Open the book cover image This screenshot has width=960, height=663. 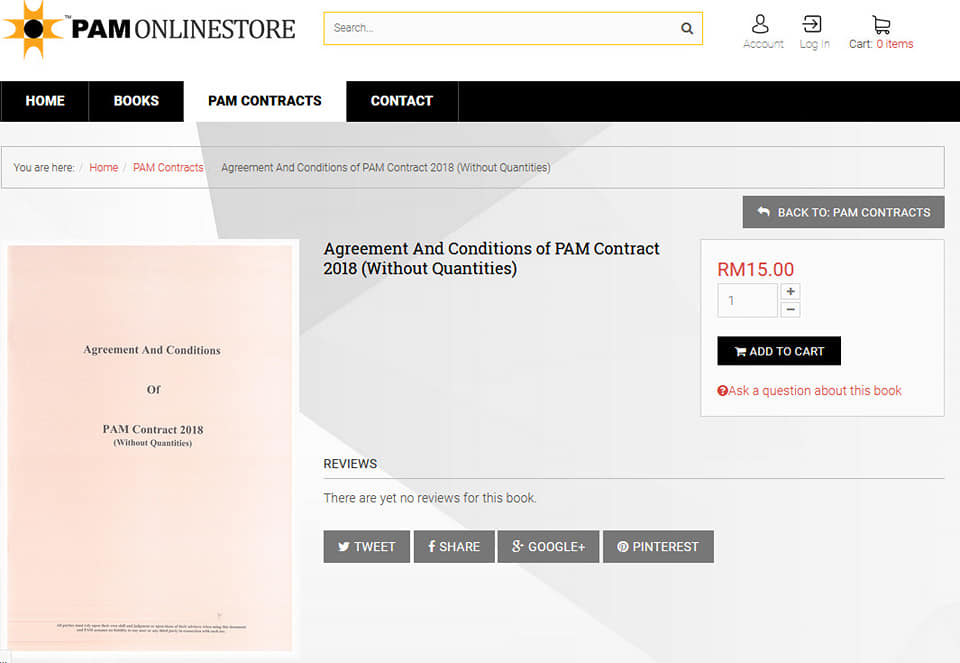[x=149, y=448]
